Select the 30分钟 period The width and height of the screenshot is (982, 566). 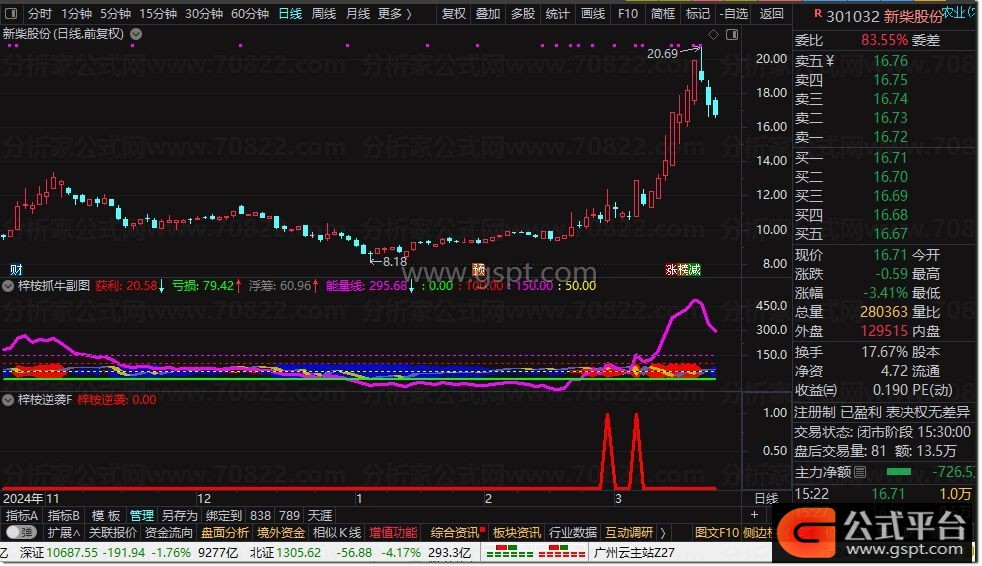(x=204, y=13)
